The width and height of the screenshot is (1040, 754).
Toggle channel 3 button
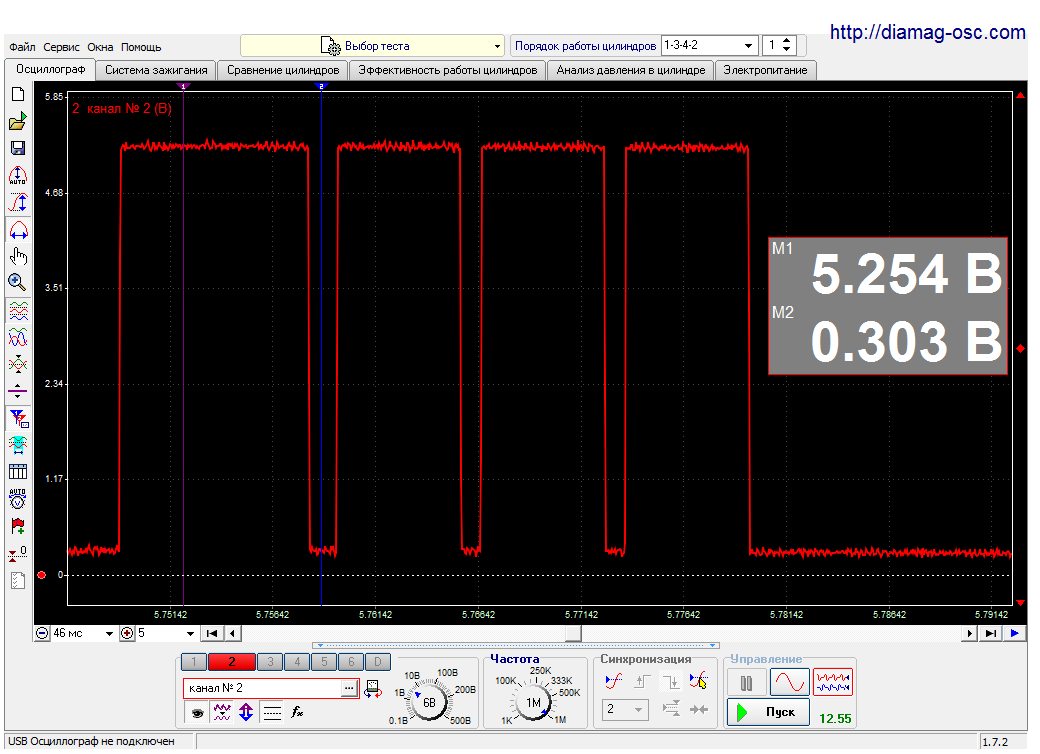click(x=270, y=661)
